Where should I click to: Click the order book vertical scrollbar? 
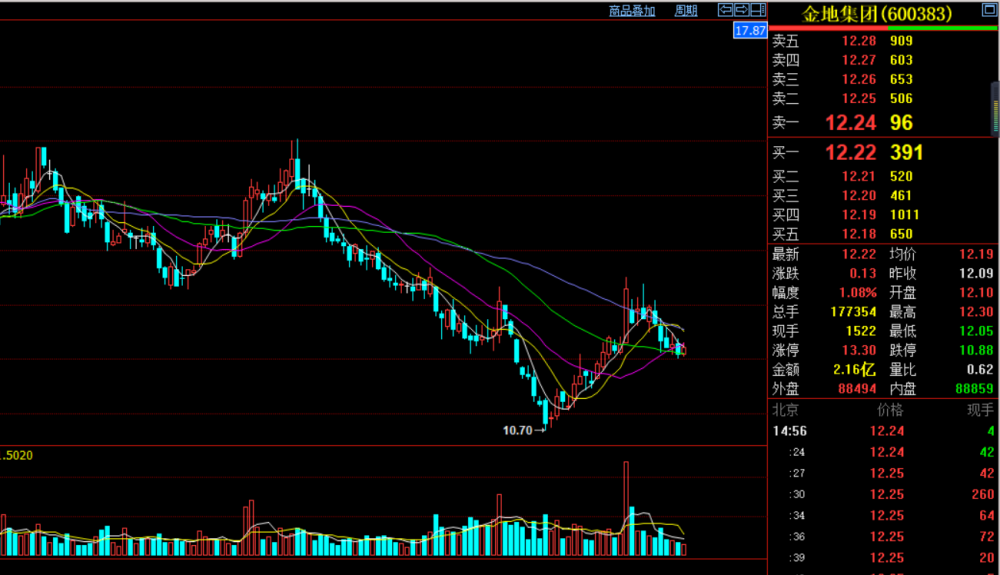click(996, 108)
